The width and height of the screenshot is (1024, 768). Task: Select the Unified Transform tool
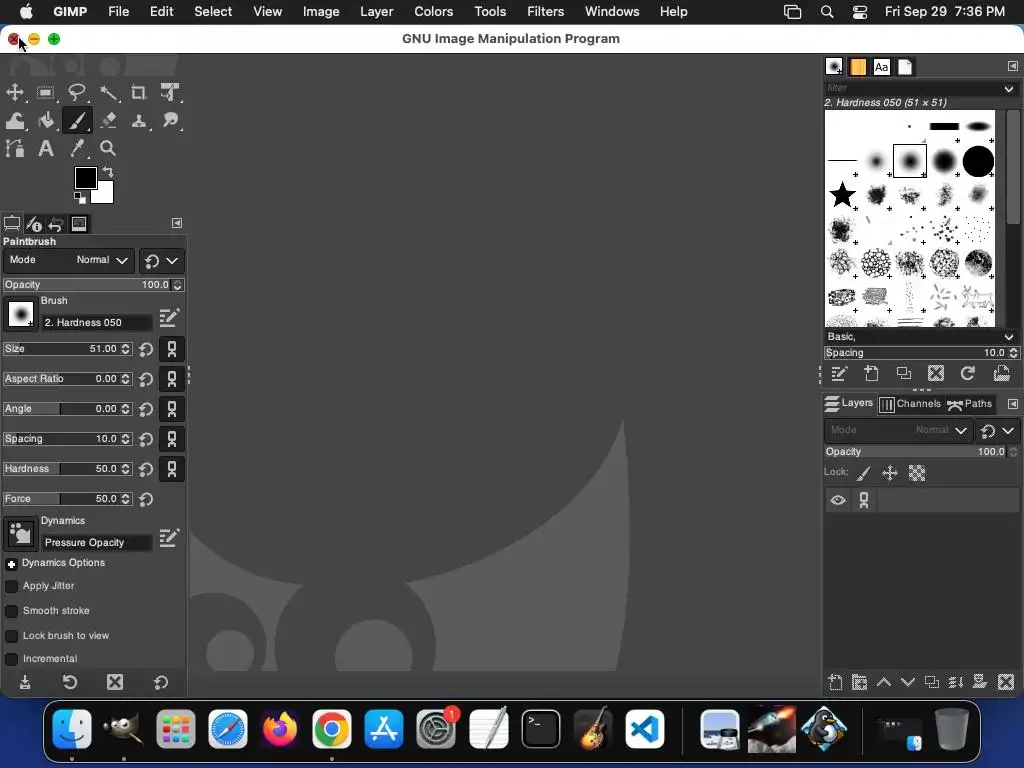click(x=170, y=92)
